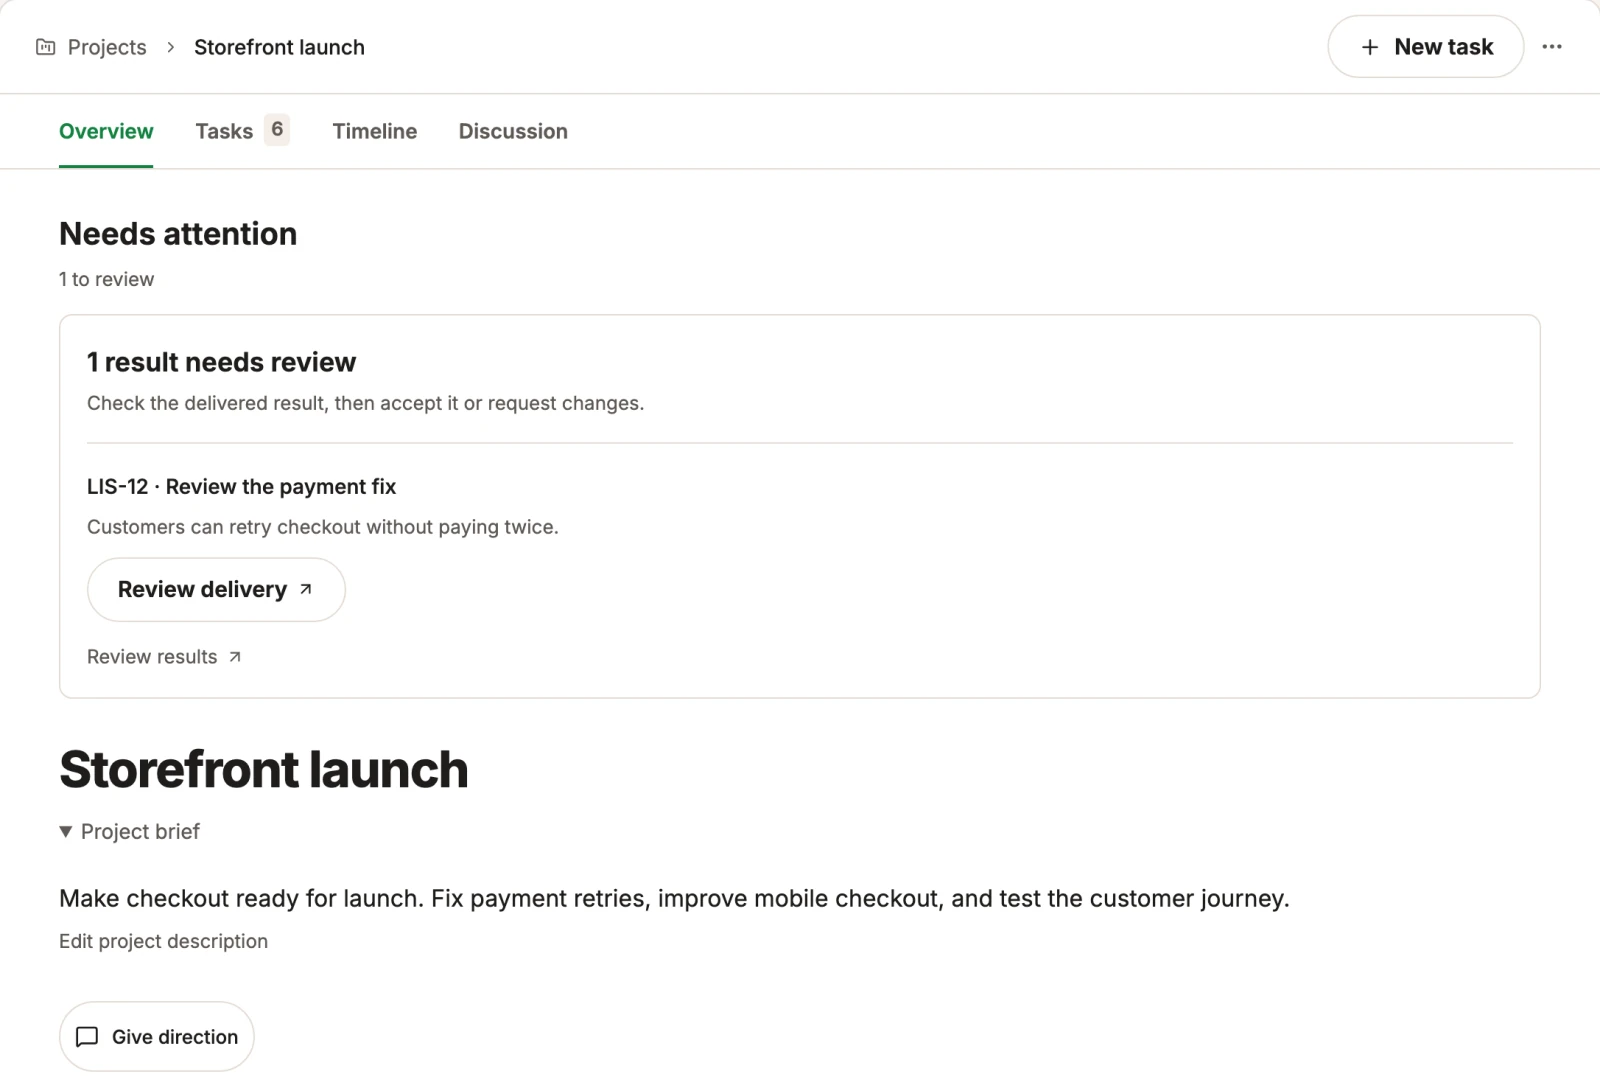Go to the Timeline tab
Screen dimensions: 1600x1091
point(375,131)
